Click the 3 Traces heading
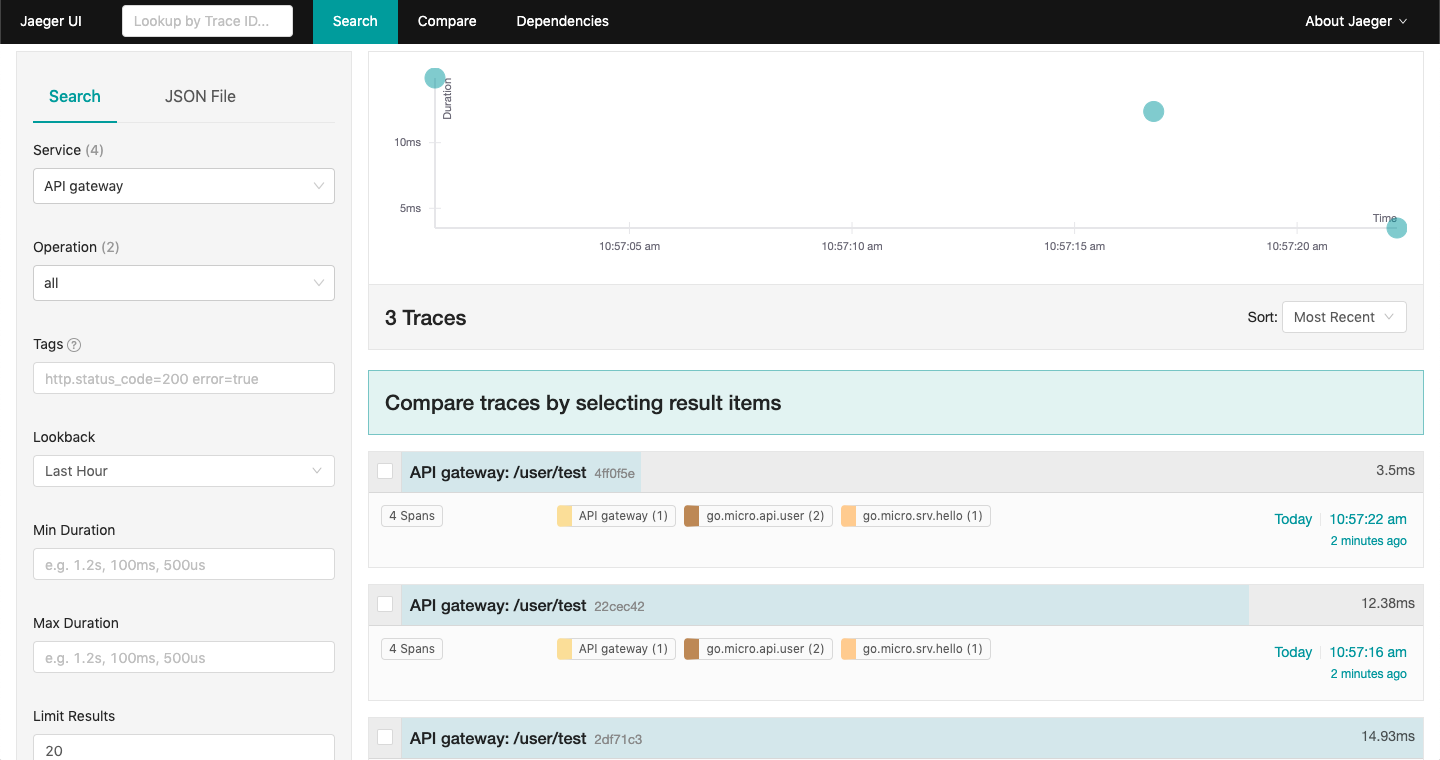The height and width of the screenshot is (760, 1440). pos(426,318)
